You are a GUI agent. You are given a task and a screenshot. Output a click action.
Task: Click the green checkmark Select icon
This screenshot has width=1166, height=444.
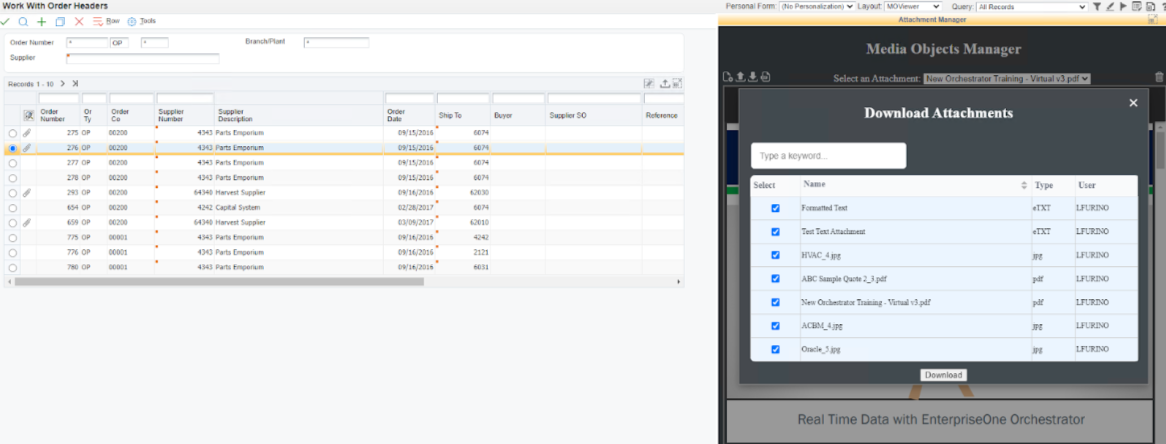[x=6, y=21]
